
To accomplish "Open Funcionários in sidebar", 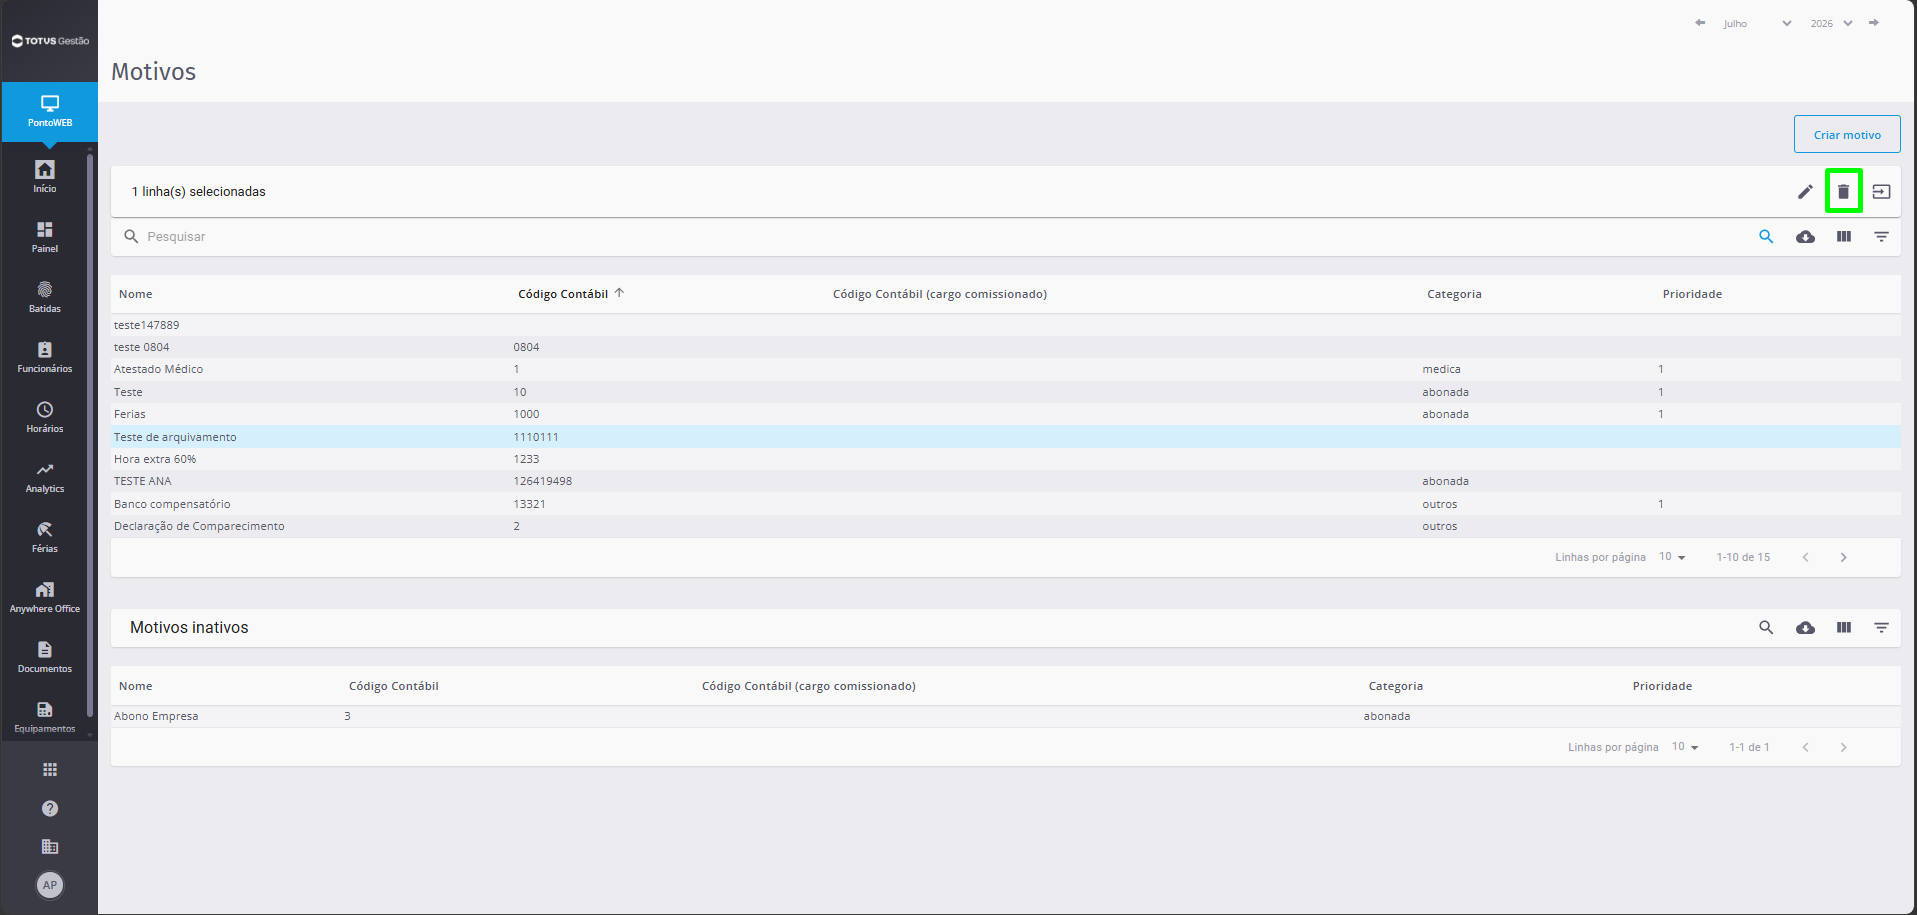I will coord(45,357).
